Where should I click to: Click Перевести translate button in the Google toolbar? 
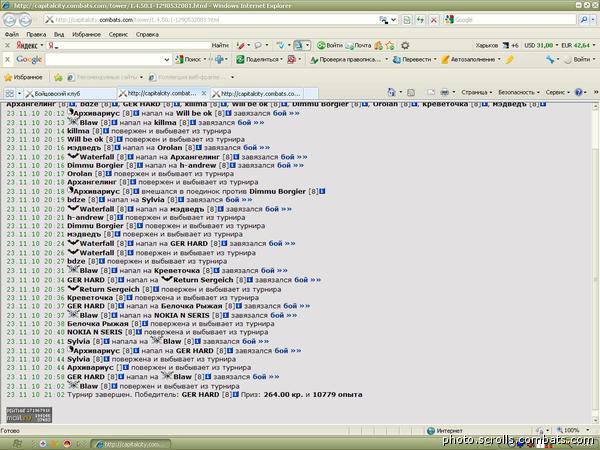point(412,59)
